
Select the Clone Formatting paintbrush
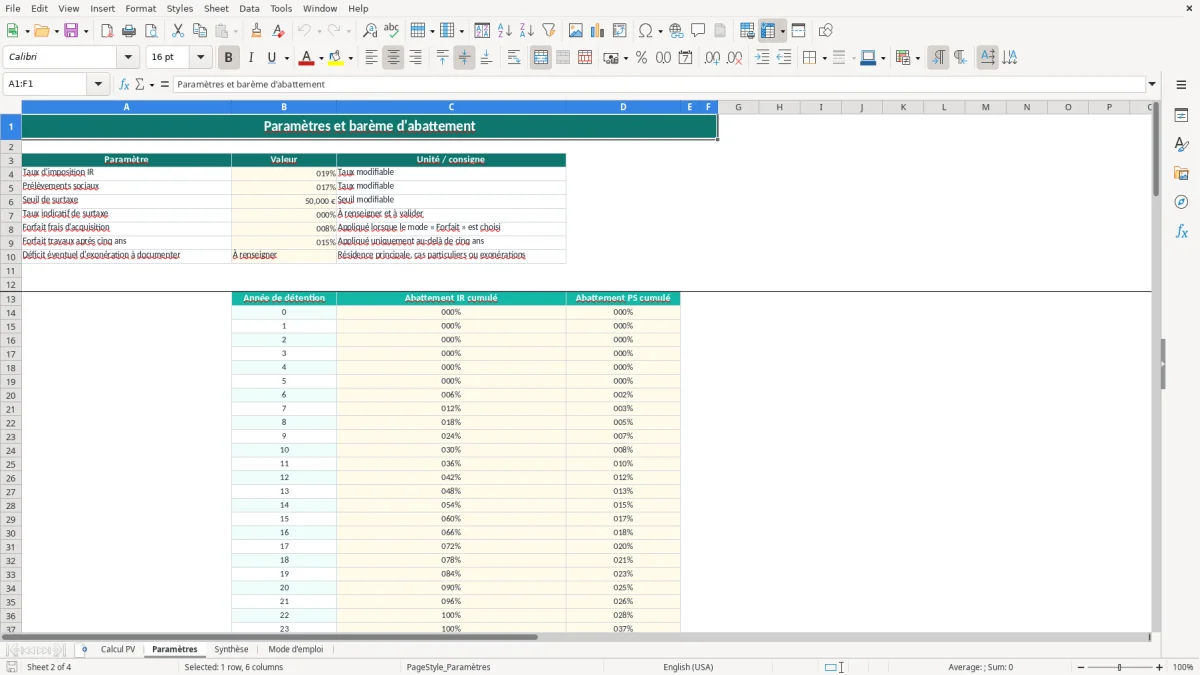tap(257, 31)
